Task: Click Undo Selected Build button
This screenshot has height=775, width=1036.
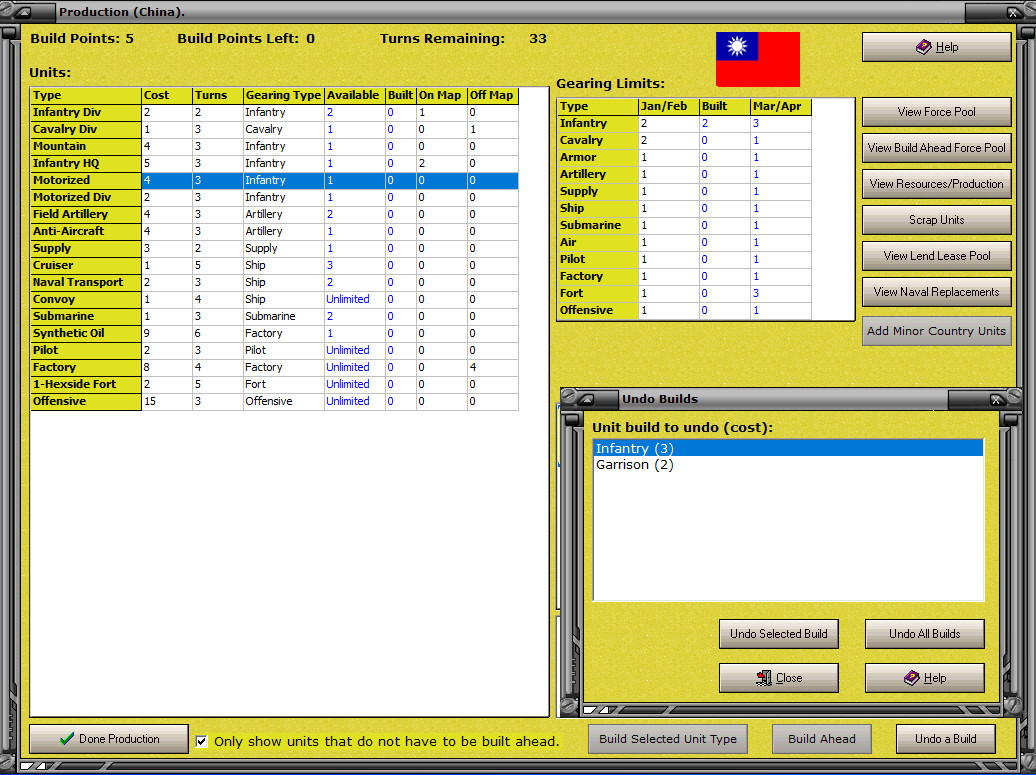Action: pyautogui.click(x=778, y=634)
